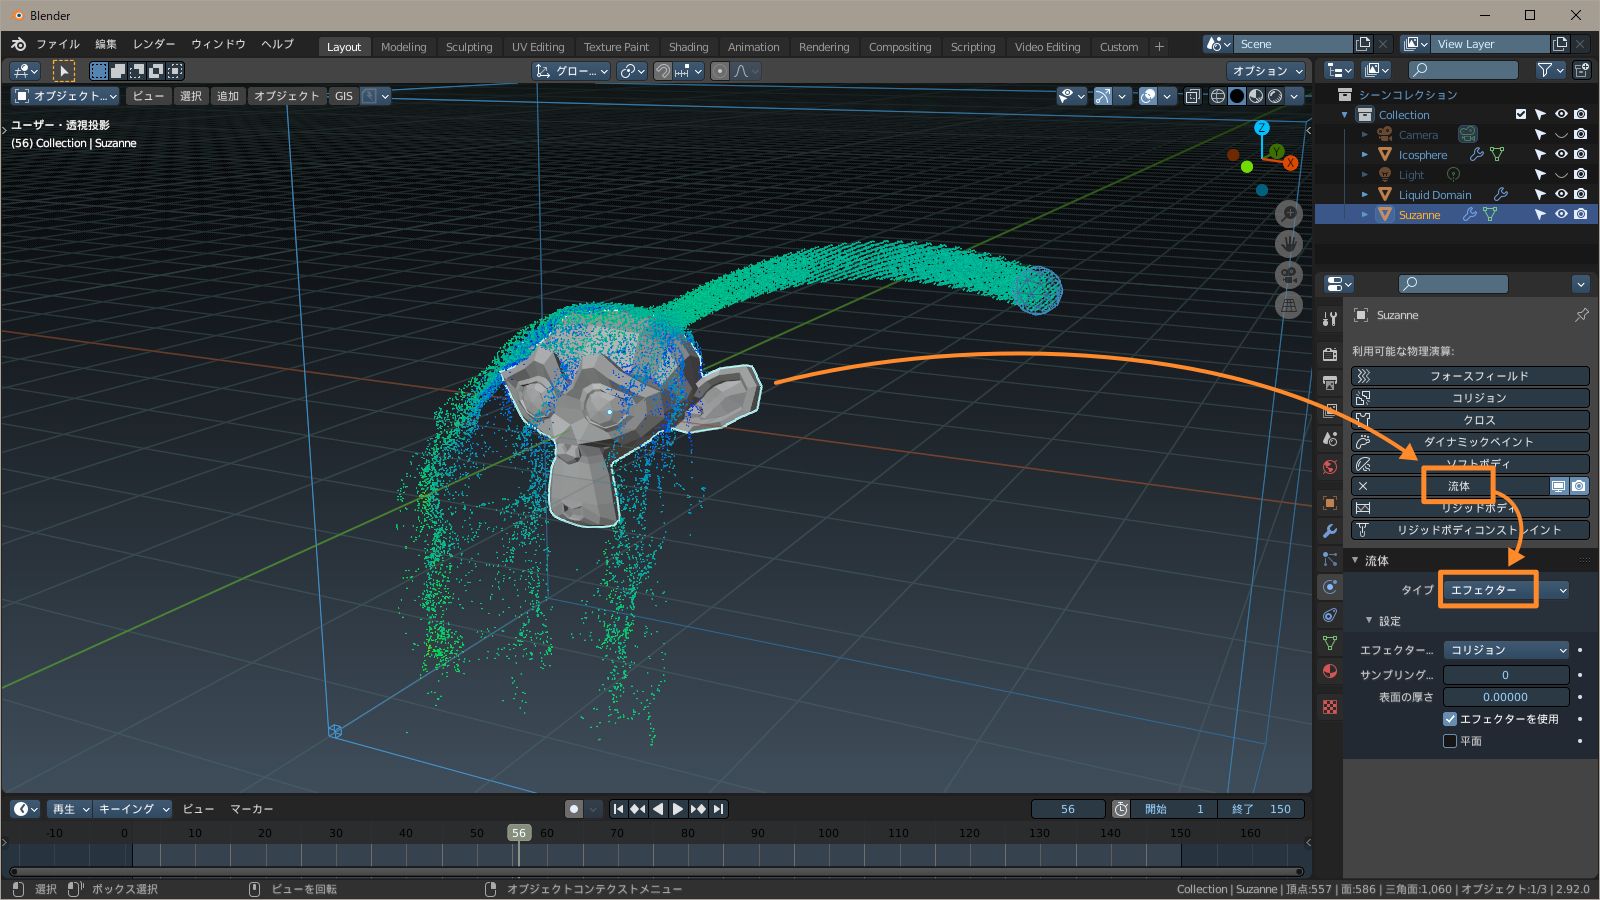Toggle snapping magnet in the header
Screen dimensions: 1600x900
[x=663, y=71]
